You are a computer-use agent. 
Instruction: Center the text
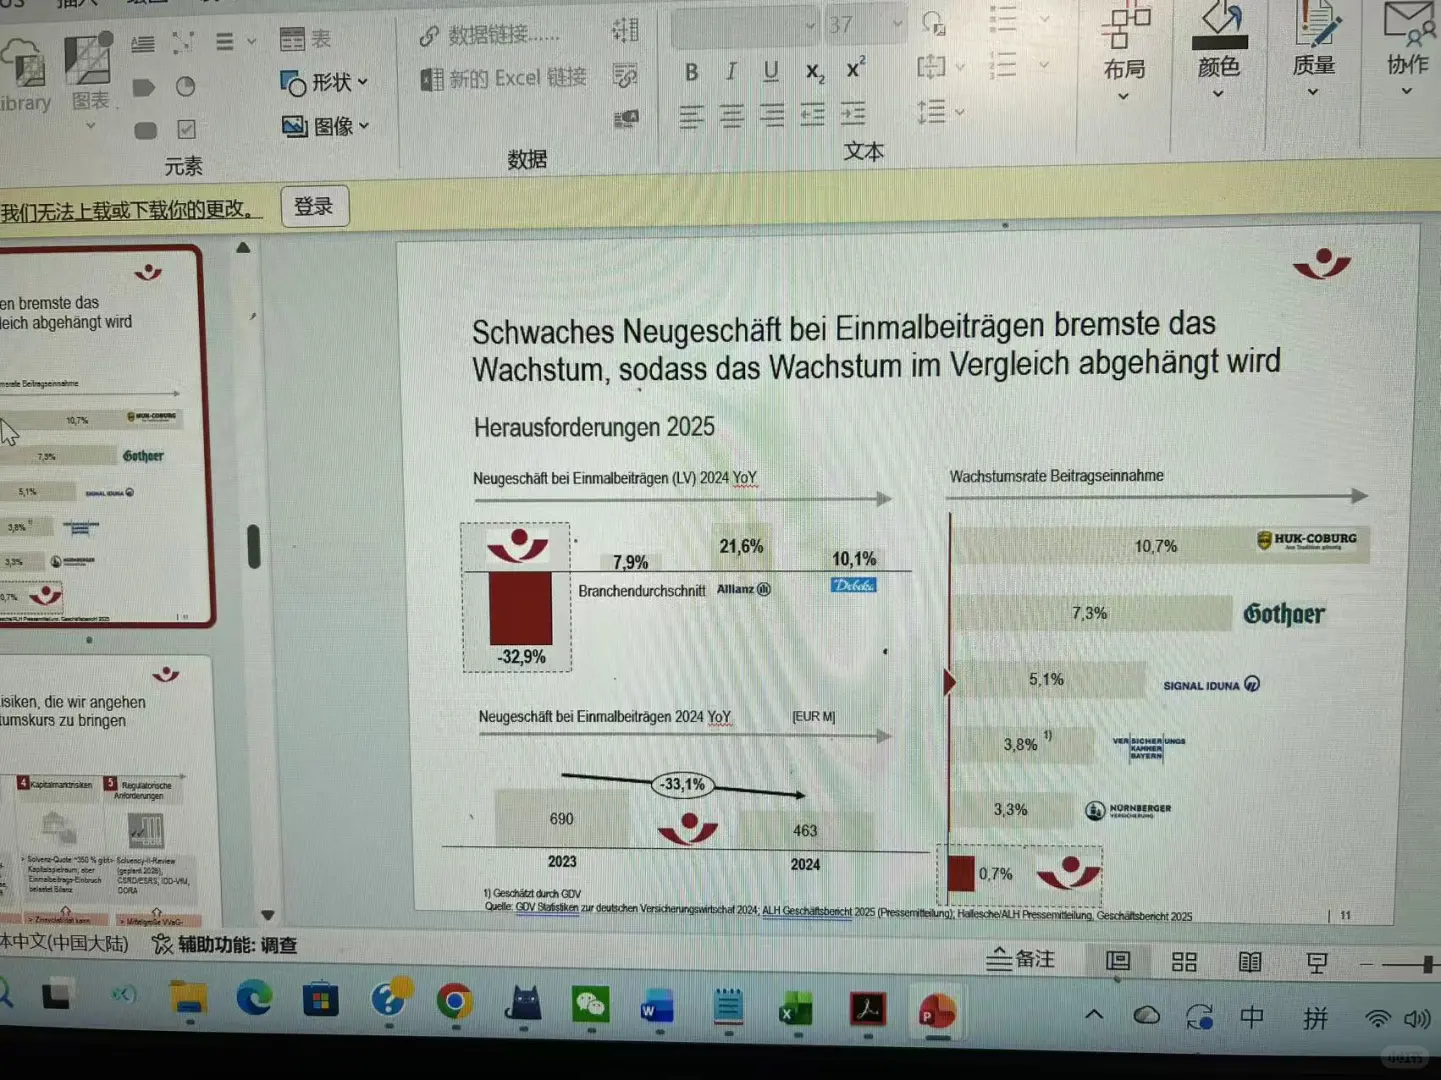point(732,116)
